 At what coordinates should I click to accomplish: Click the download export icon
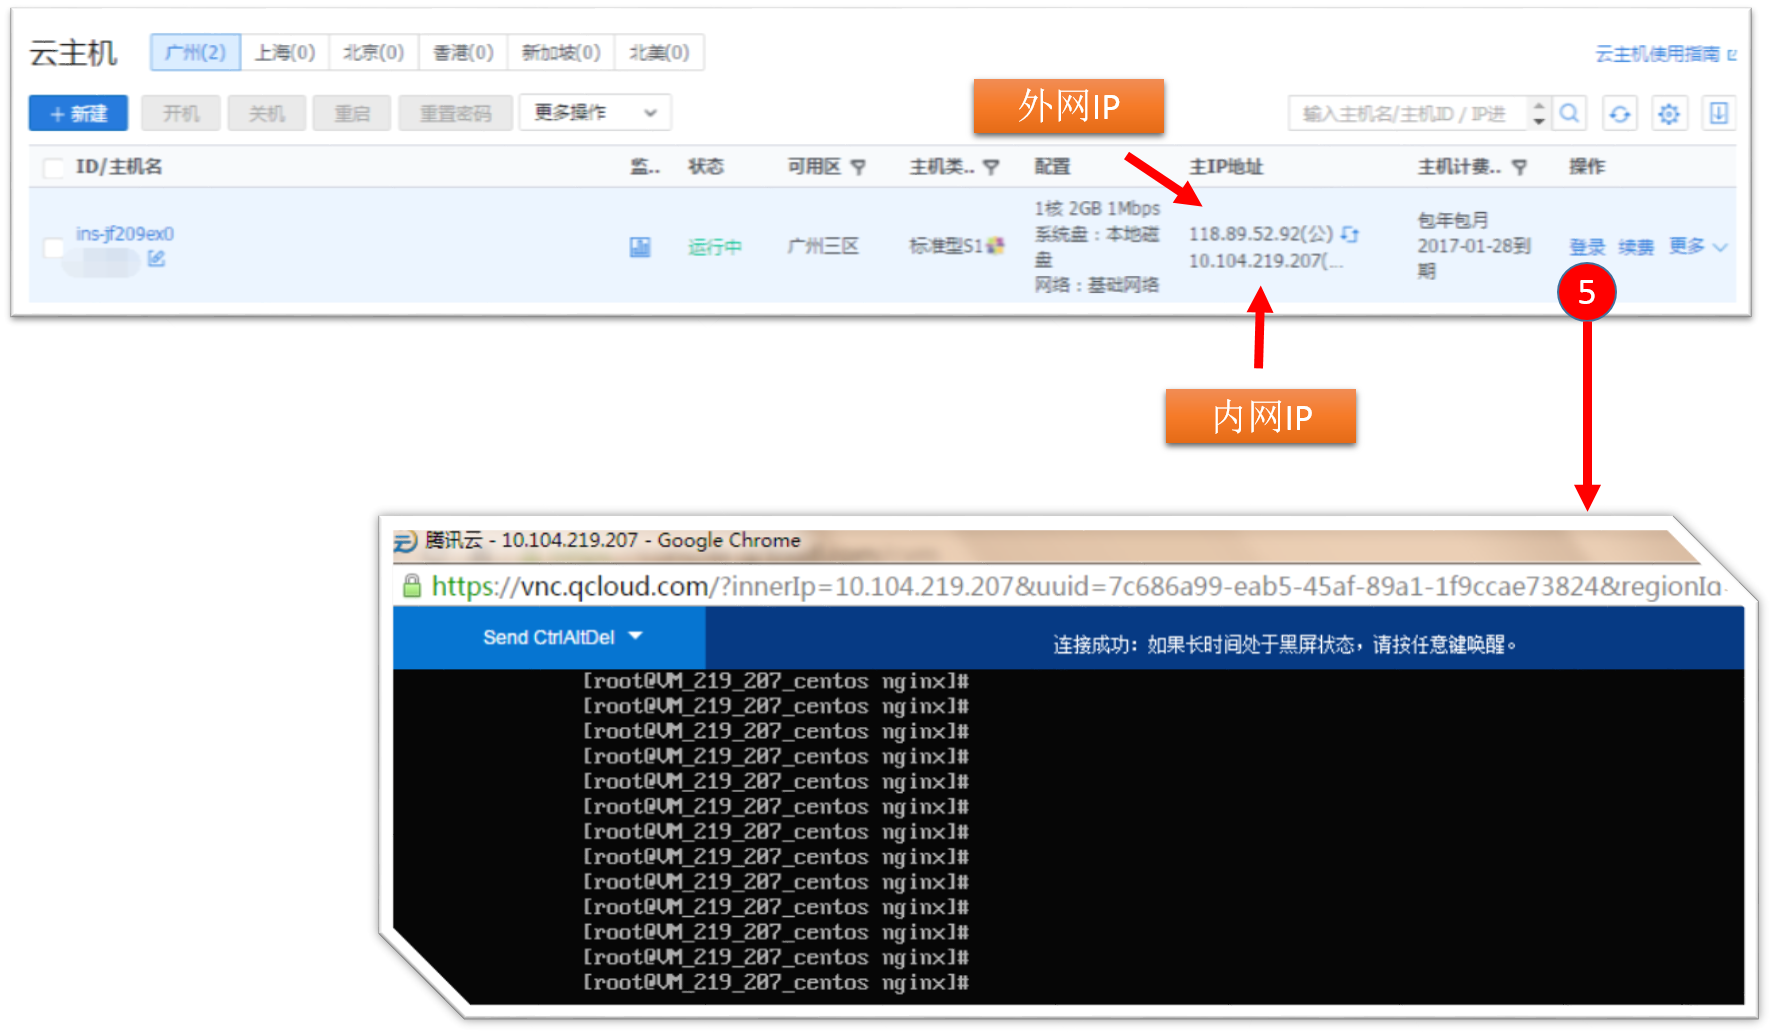1718,114
